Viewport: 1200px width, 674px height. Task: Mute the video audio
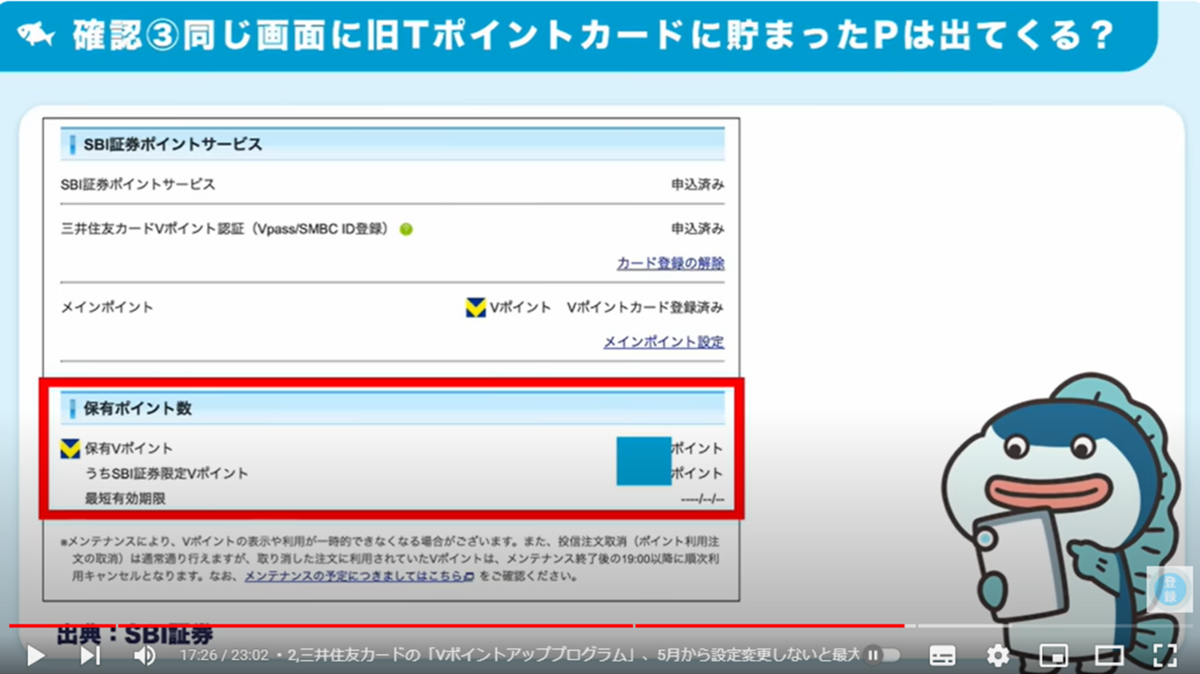point(145,655)
